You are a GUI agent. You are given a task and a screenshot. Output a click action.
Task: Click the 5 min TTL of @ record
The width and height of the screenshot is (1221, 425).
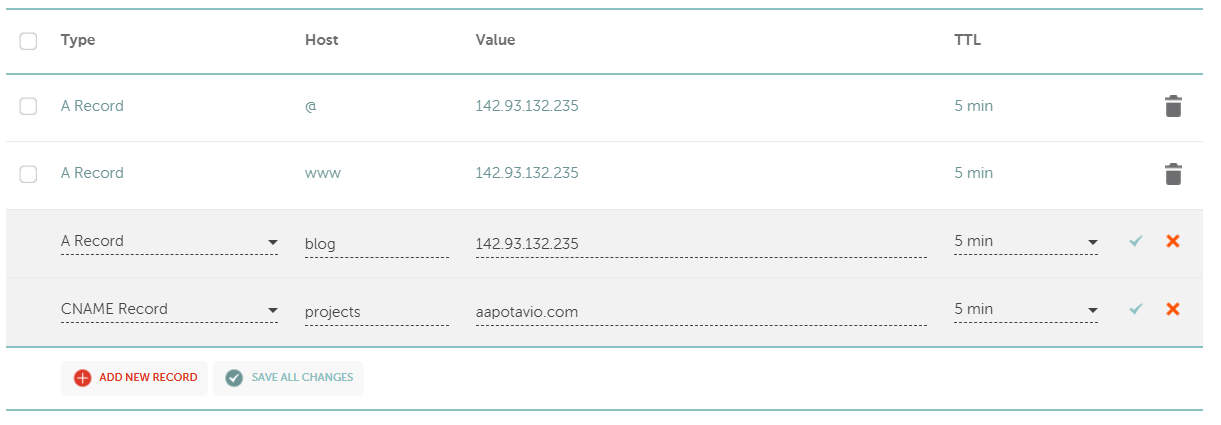point(973,106)
